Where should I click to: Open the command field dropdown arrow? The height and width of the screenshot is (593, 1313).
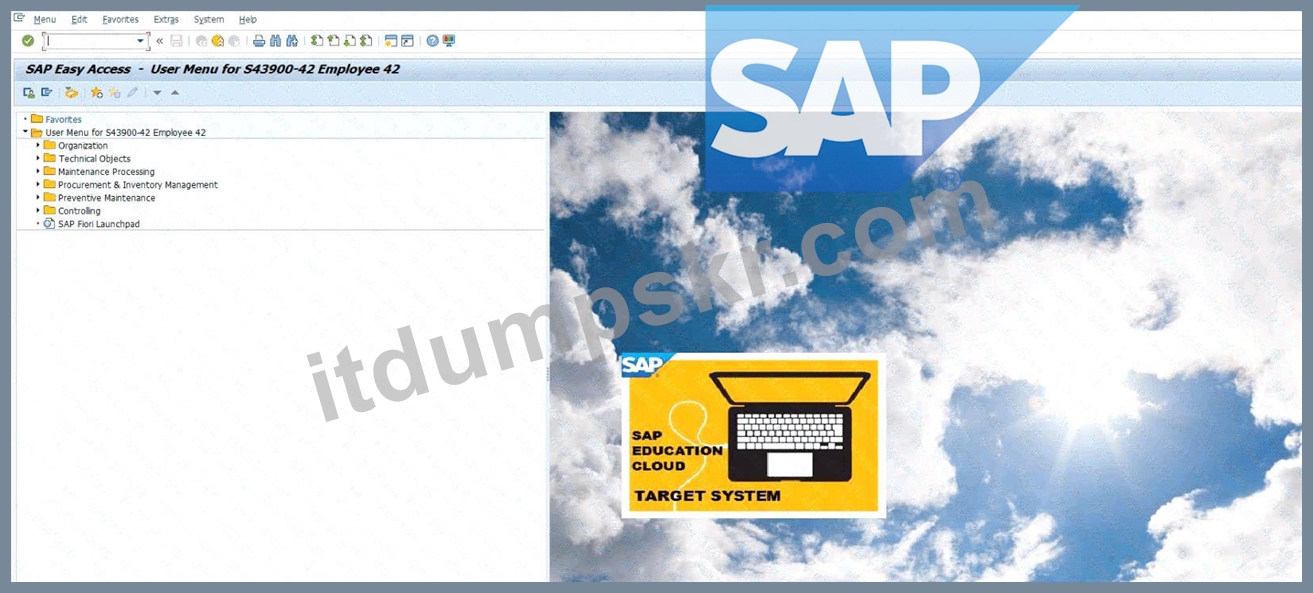click(141, 41)
